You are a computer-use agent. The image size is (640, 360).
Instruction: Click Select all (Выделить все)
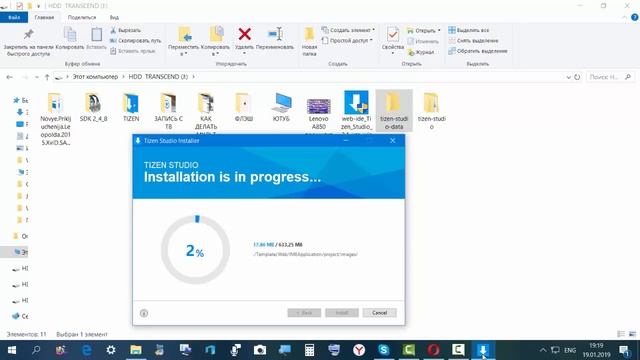tap(469, 30)
